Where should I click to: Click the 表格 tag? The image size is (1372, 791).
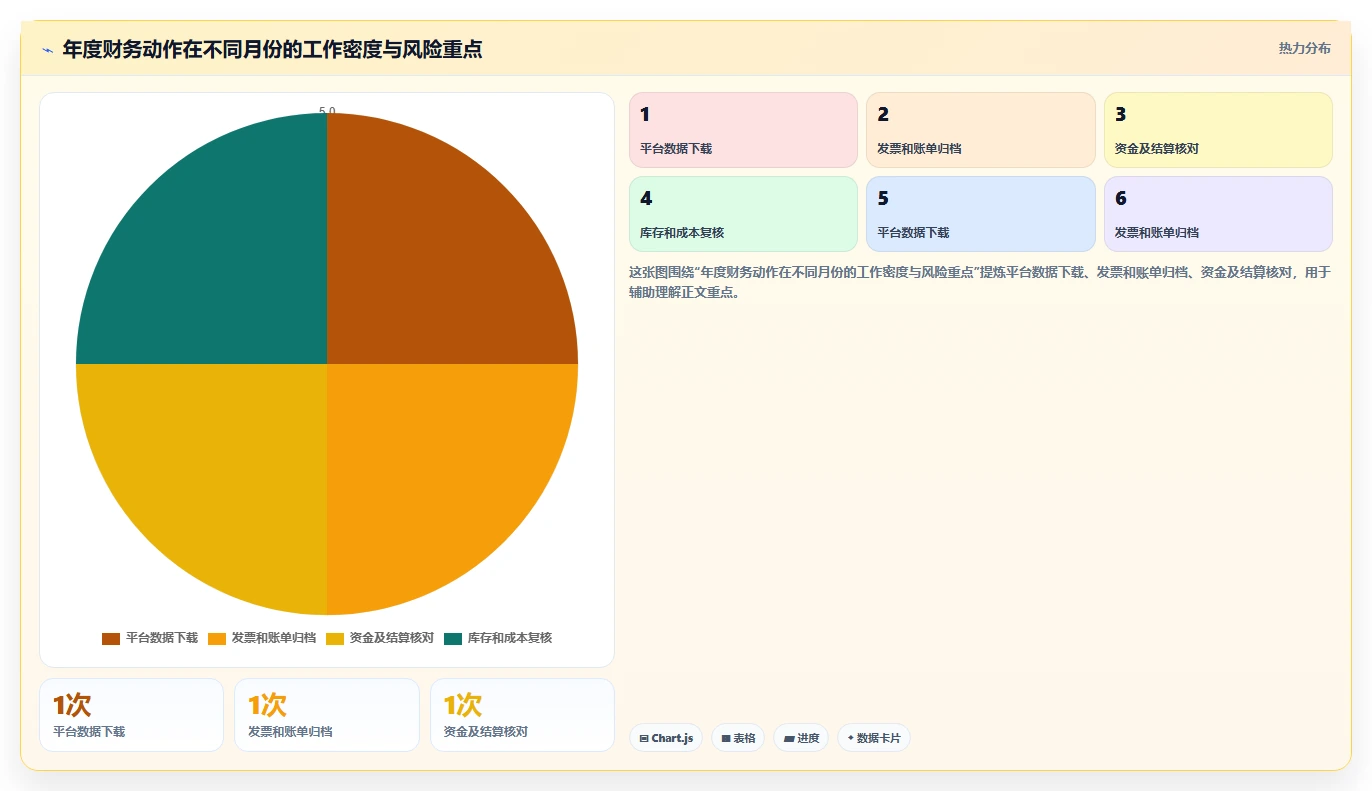point(738,738)
